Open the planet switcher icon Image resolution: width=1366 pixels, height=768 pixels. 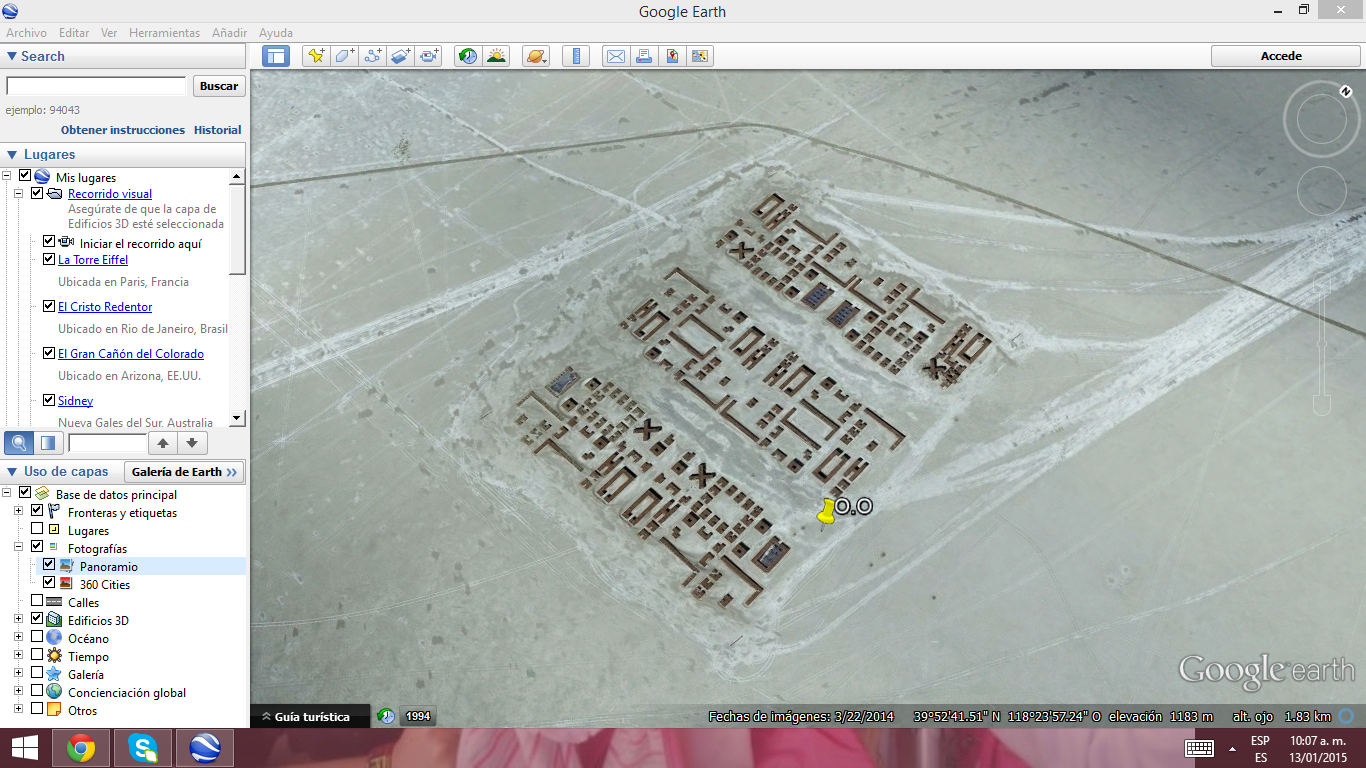click(x=535, y=56)
